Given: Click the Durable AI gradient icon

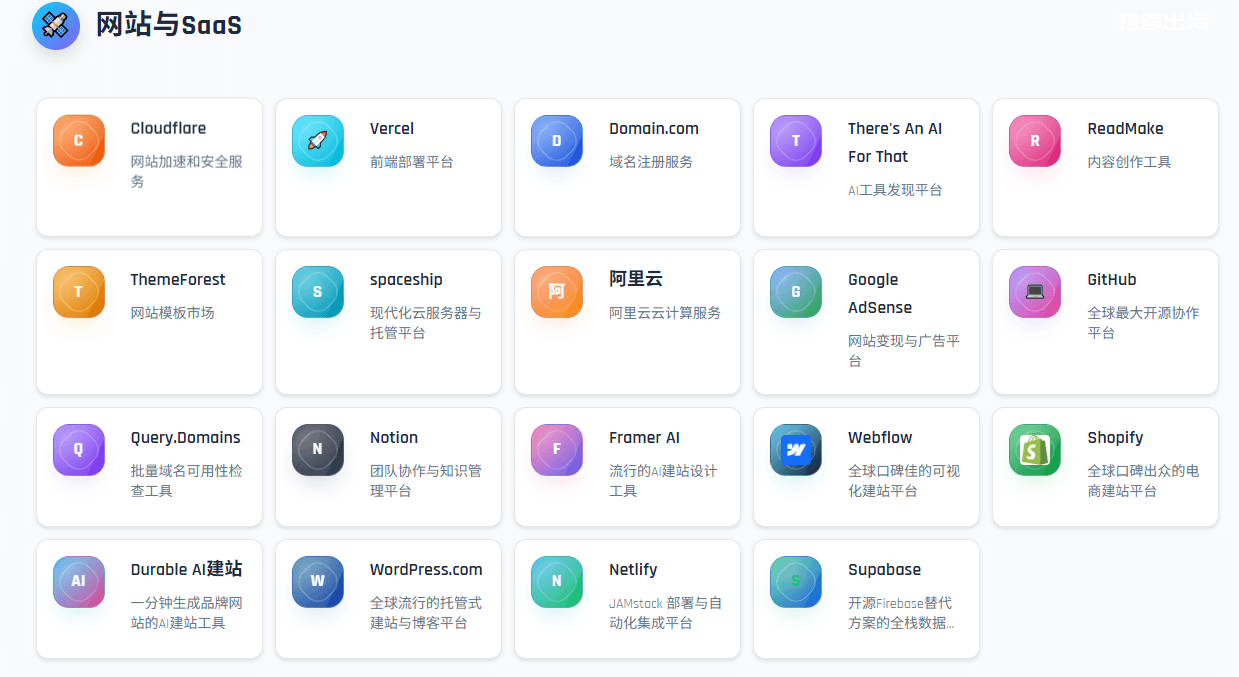Looking at the screenshot, I should click(79, 582).
